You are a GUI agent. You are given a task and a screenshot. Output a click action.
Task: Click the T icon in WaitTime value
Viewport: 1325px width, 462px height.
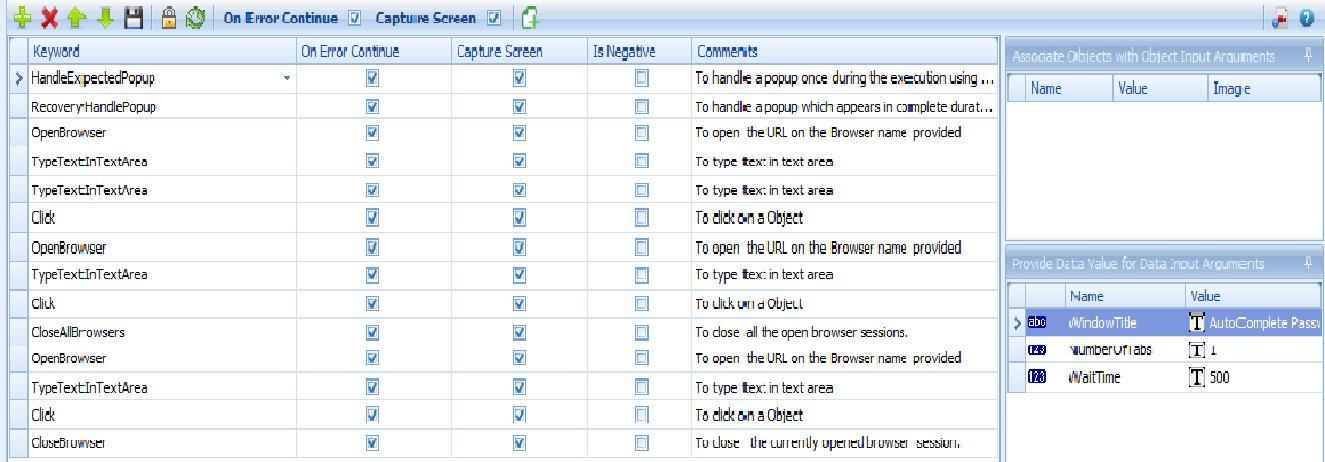click(1197, 377)
